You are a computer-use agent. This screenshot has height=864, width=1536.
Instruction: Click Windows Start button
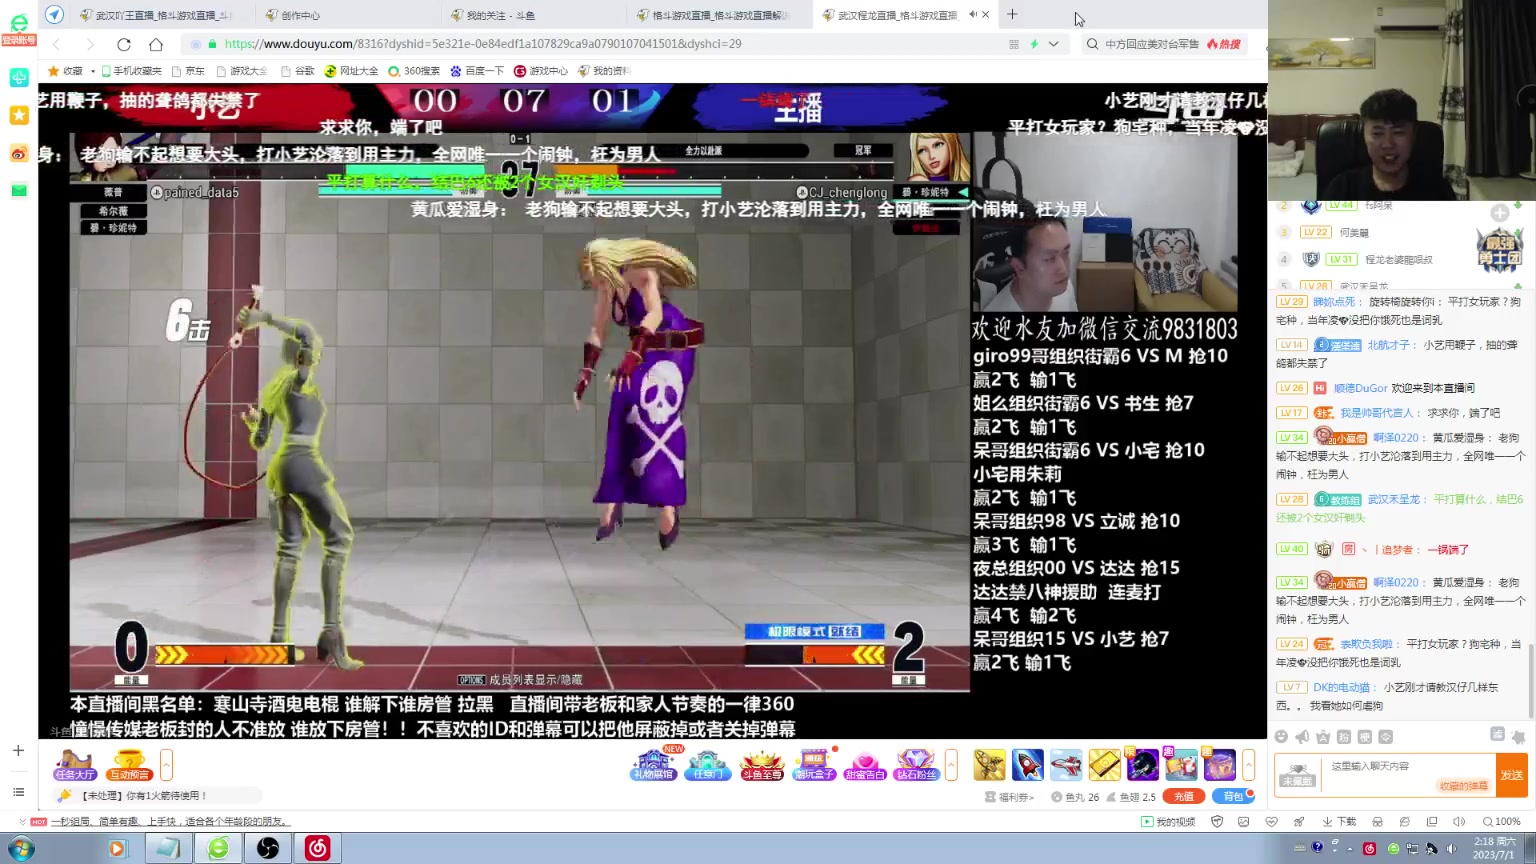tap(20, 849)
